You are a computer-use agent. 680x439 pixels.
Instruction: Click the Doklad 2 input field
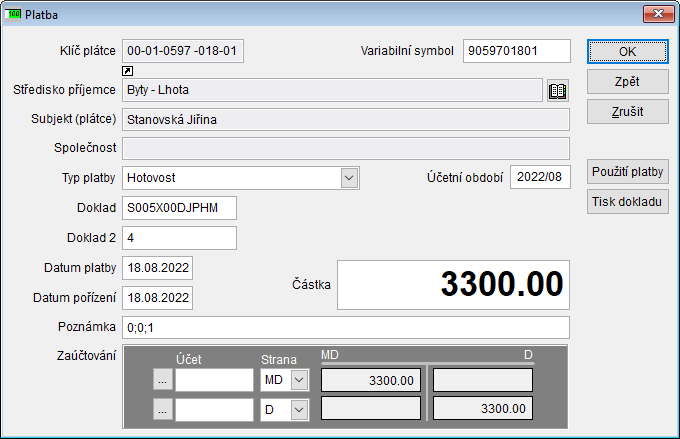click(x=179, y=238)
